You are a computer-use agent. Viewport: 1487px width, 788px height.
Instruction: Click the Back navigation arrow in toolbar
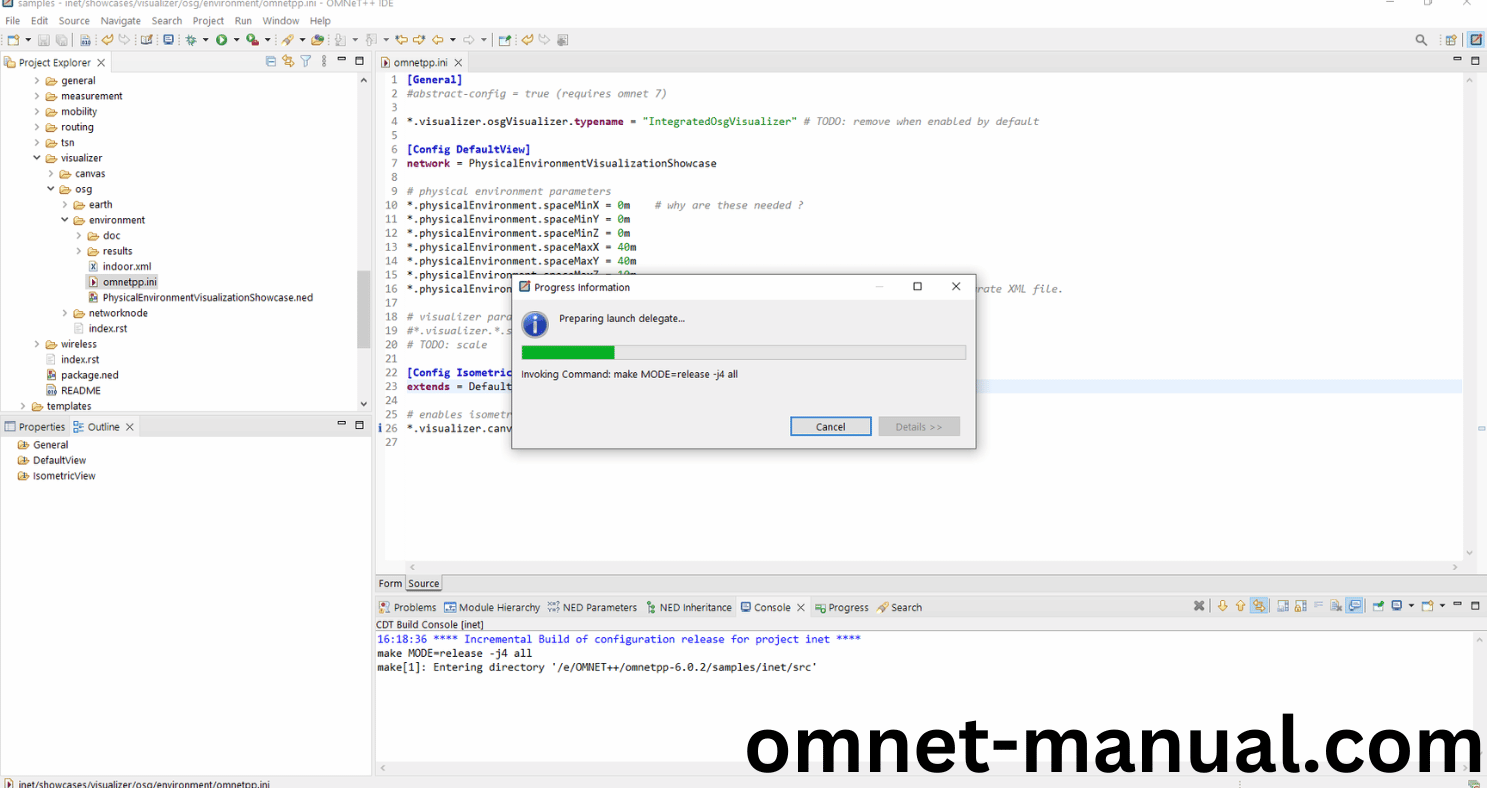pyautogui.click(x=438, y=40)
